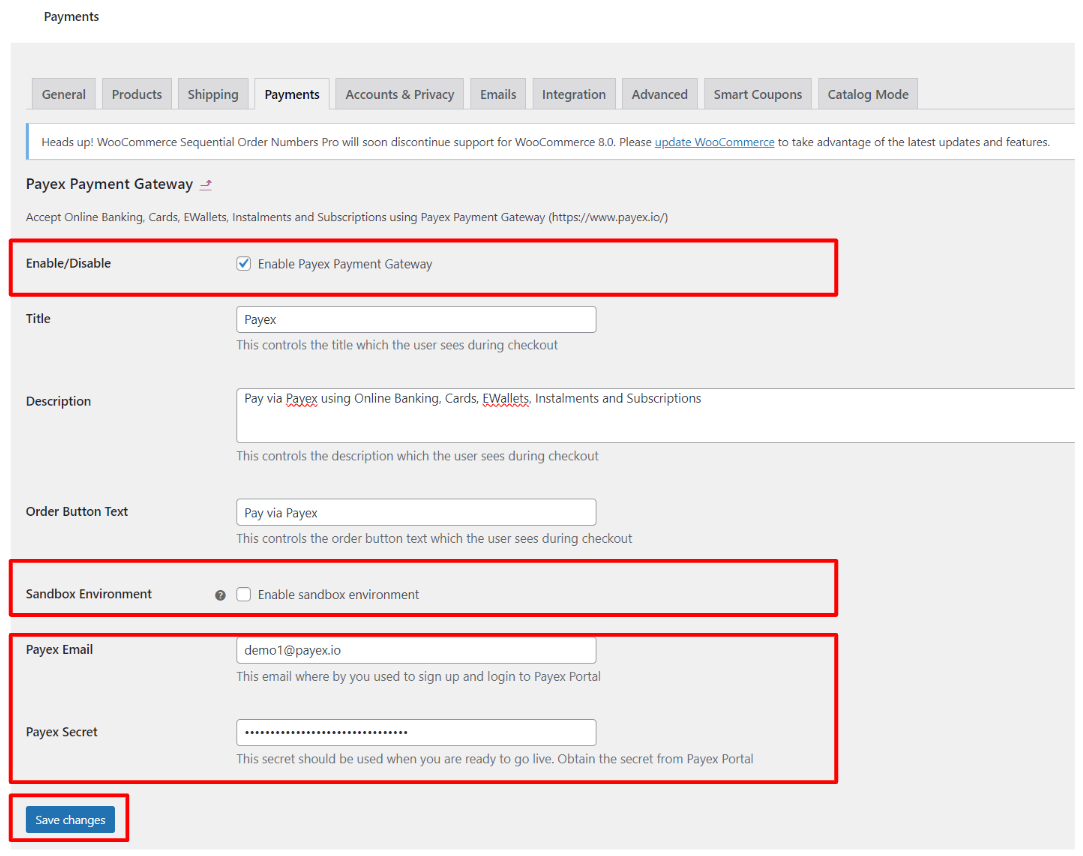
Task: Open the Accounts & Privacy tab
Action: [400, 95]
